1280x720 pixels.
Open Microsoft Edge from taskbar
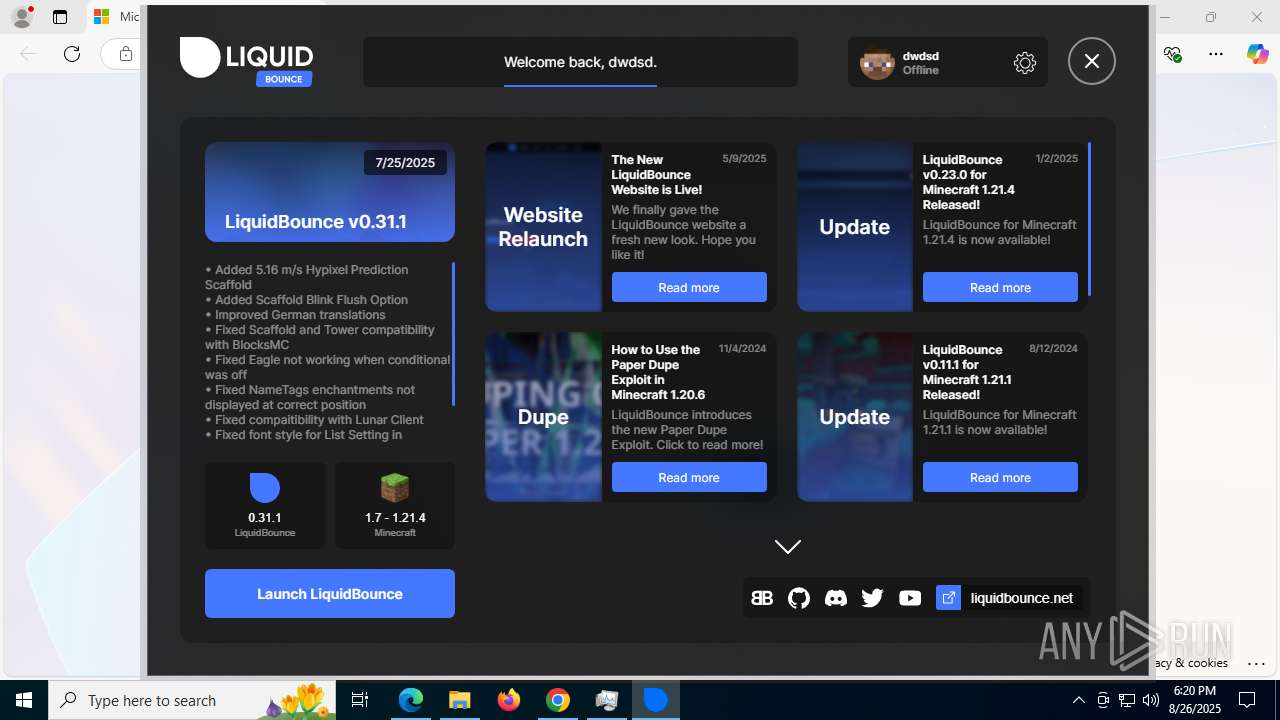[x=411, y=700]
